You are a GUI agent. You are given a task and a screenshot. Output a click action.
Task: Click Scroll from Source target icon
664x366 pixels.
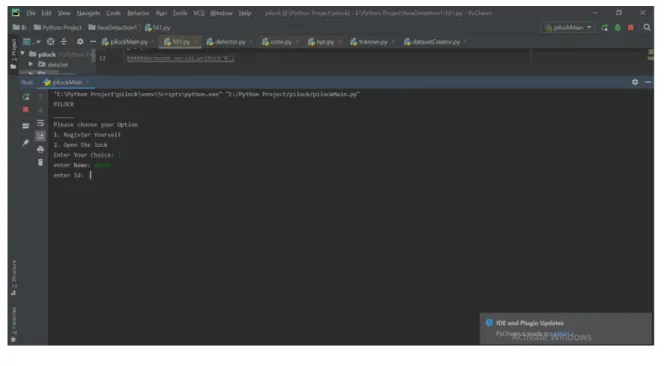click(50, 42)
